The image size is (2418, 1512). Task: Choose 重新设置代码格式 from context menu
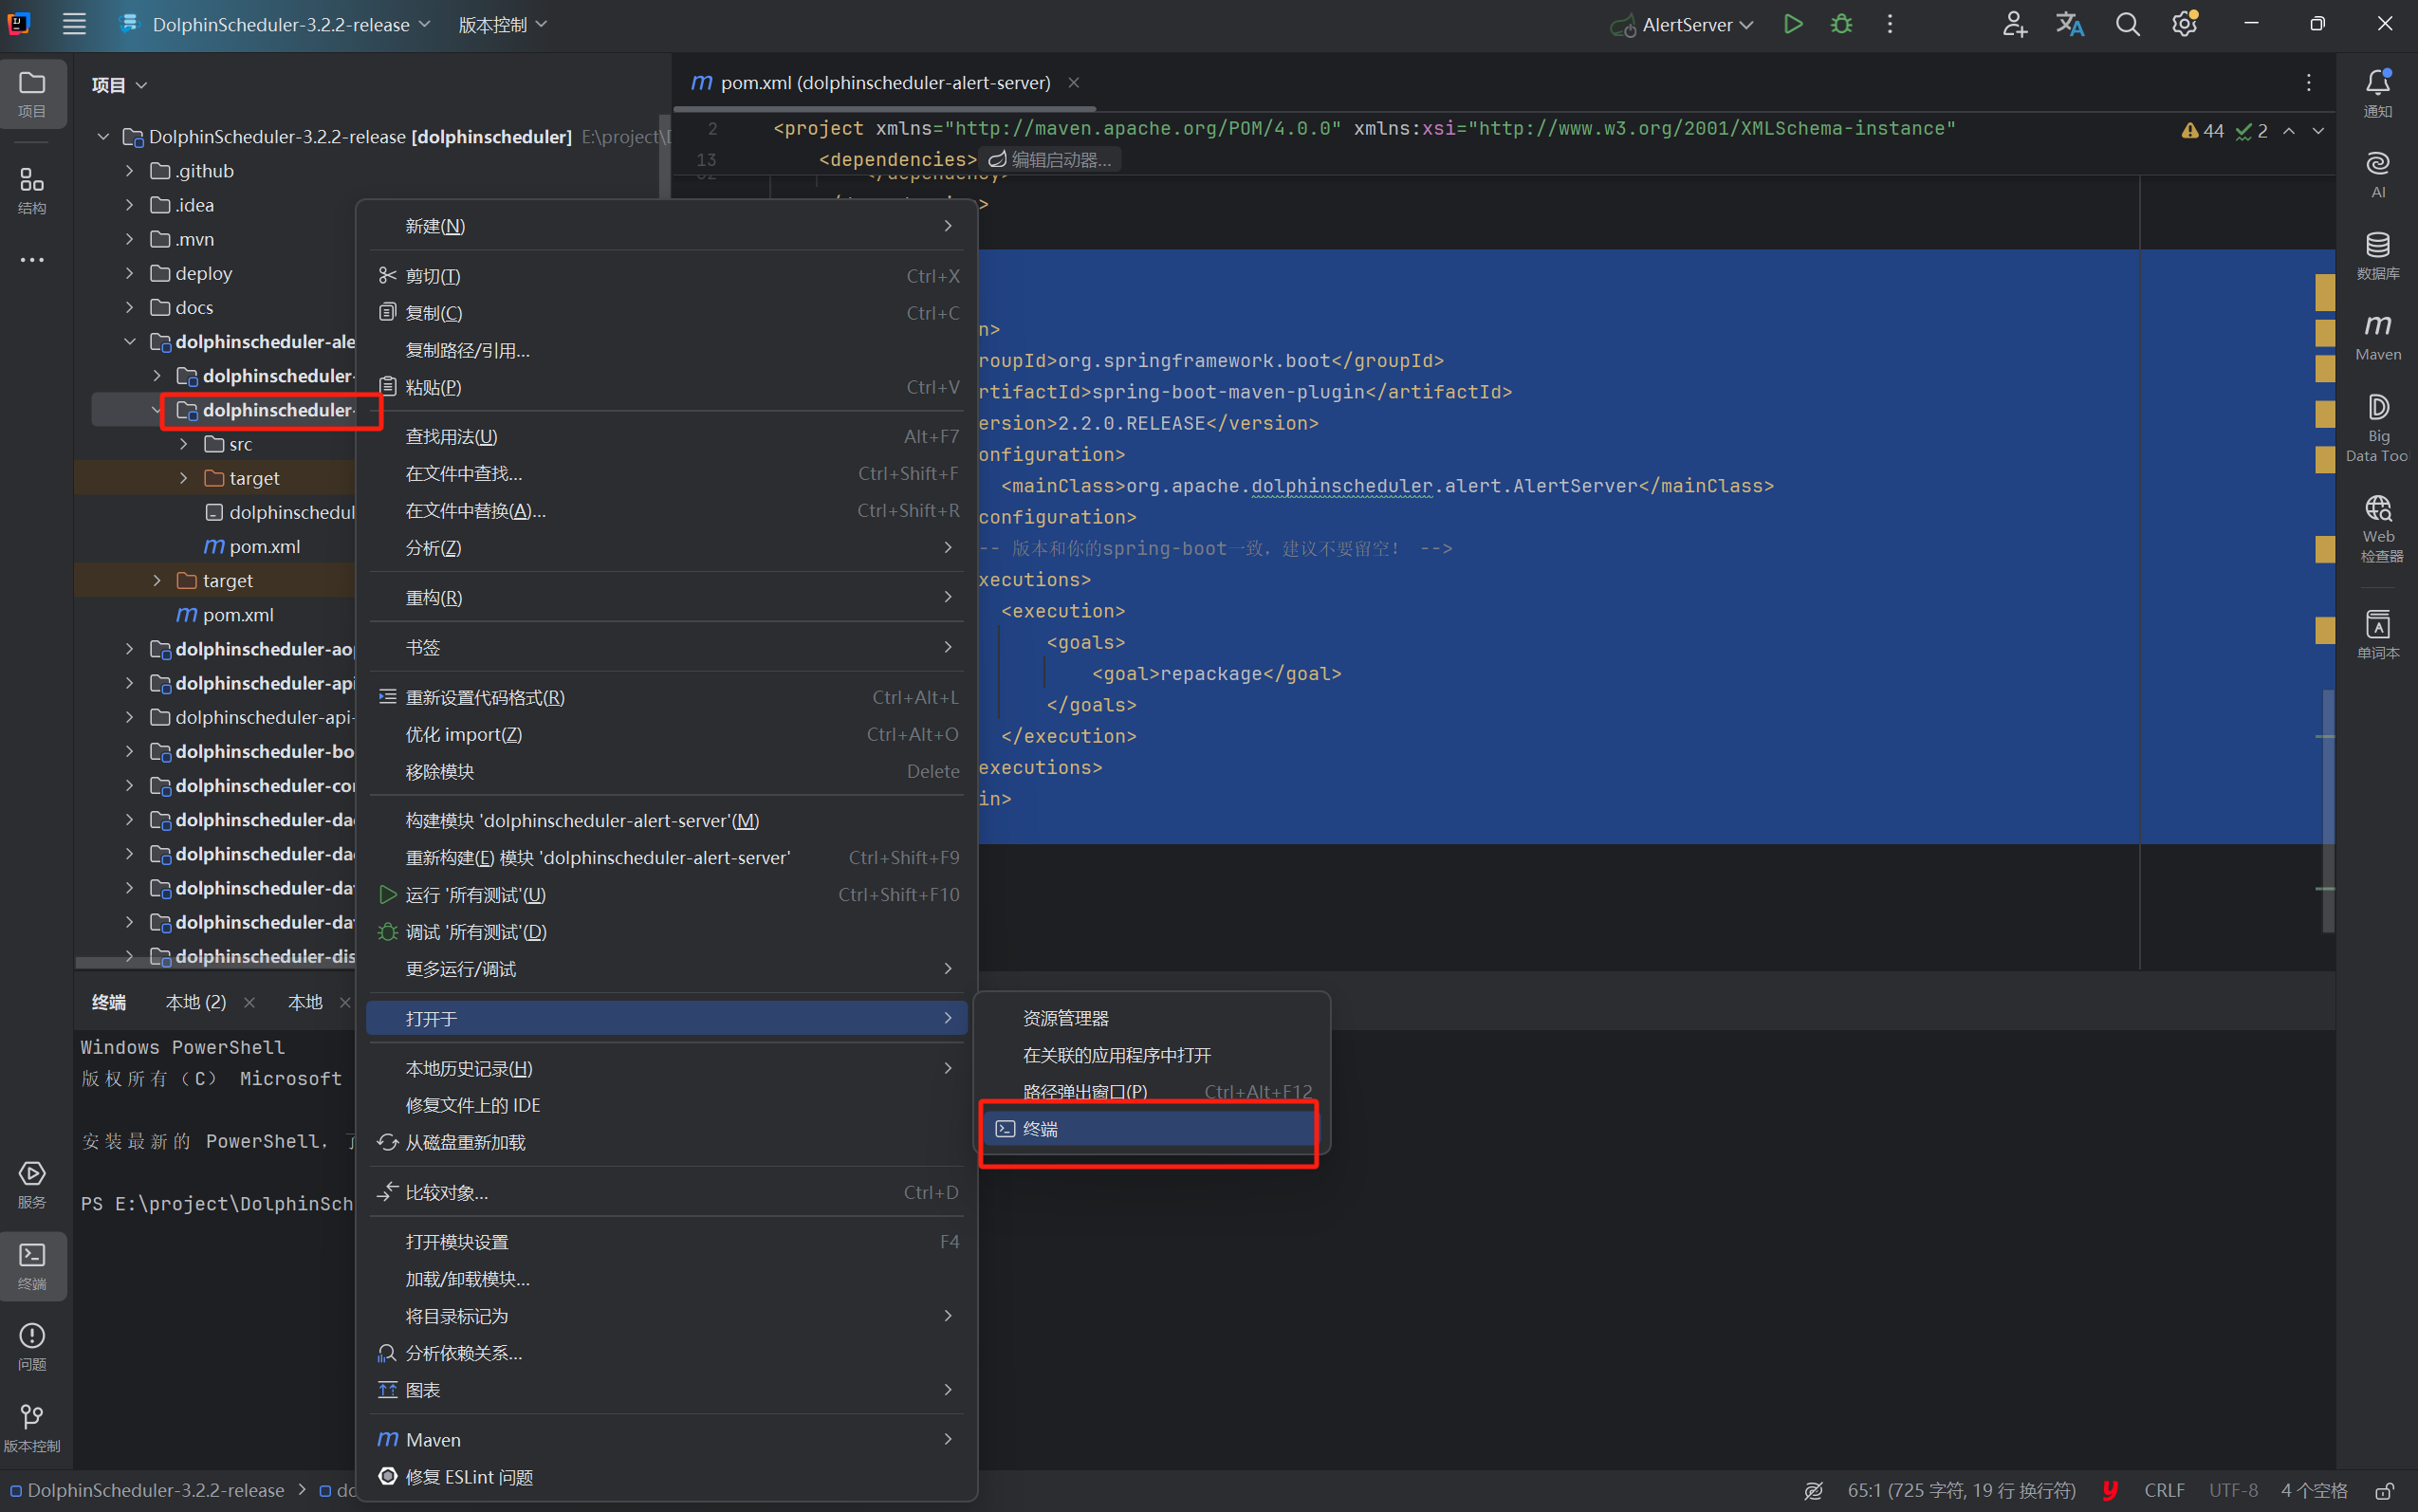tap(485, 697)
